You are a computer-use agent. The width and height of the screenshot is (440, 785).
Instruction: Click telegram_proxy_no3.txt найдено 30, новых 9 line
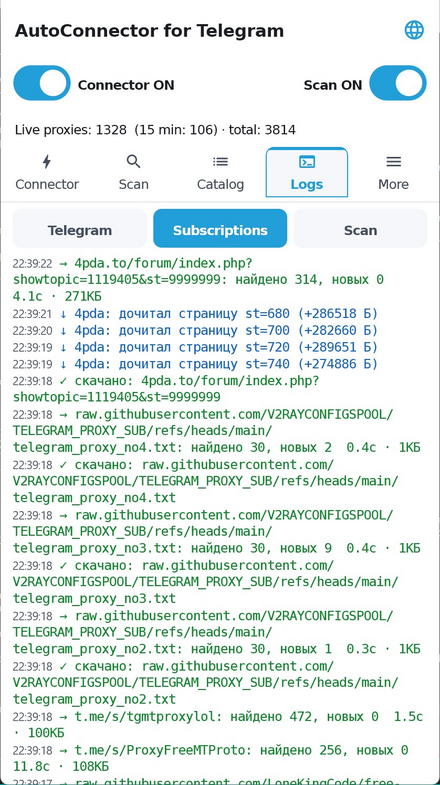[217, 532]
